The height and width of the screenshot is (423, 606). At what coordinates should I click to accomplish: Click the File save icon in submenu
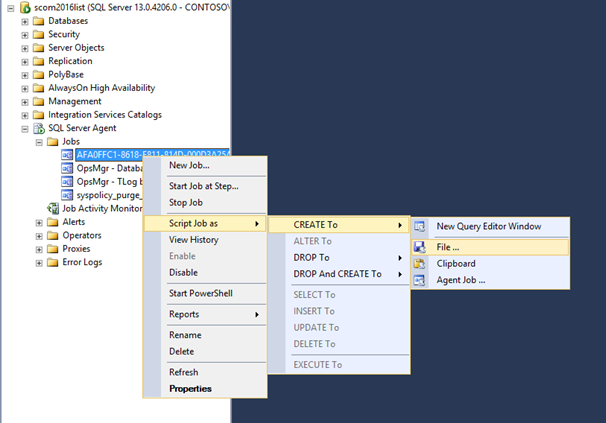pyautogui.click(x=420, y=247)
